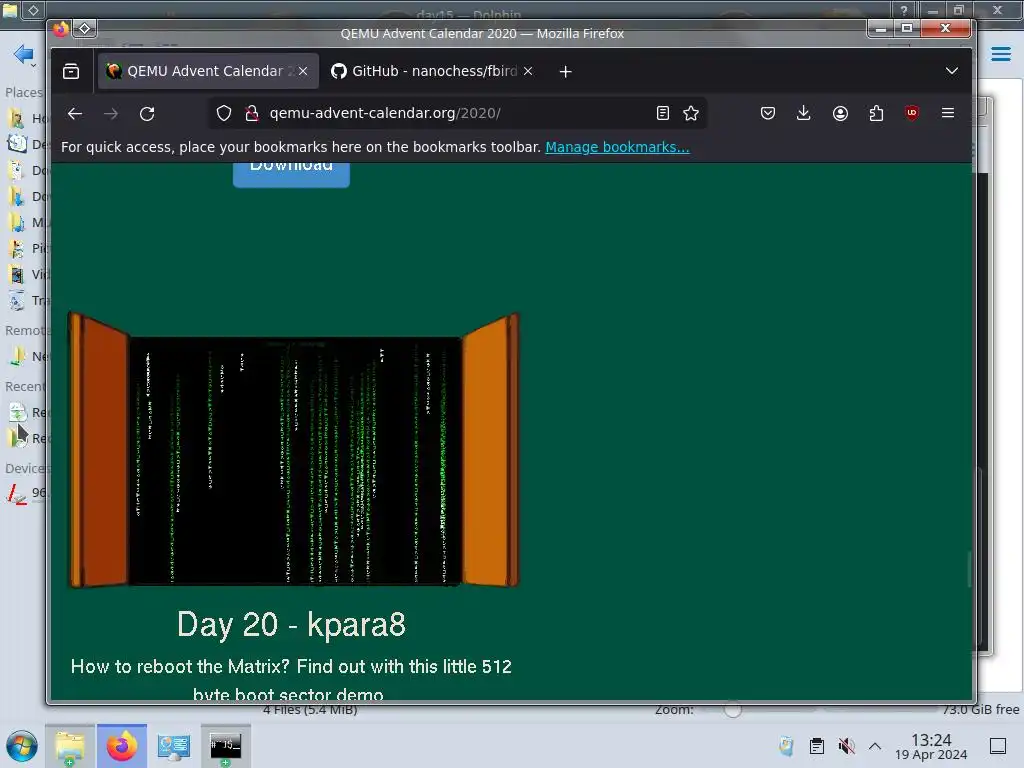Activate Firefox on the taskbar

(x=122, y=746)
